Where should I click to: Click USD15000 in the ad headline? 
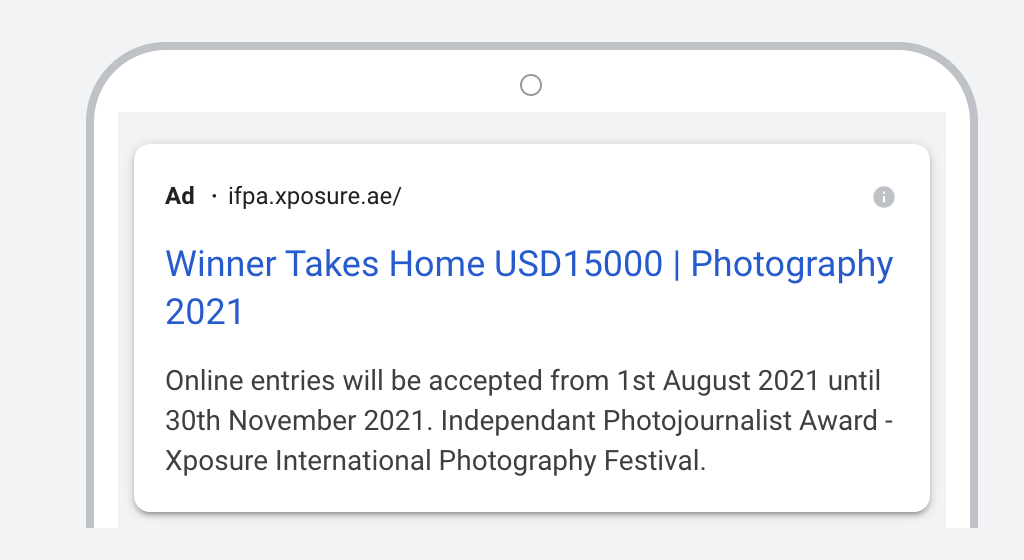pyautogui.click(x=579, y=264)
